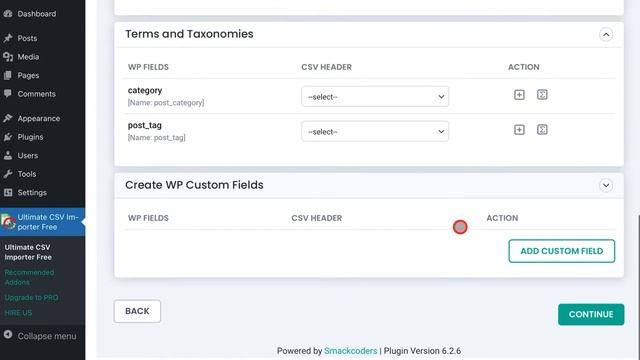Open the Pages menu item
The height and width of the screenshot is (360, 640).
click(x=28, y=76)
